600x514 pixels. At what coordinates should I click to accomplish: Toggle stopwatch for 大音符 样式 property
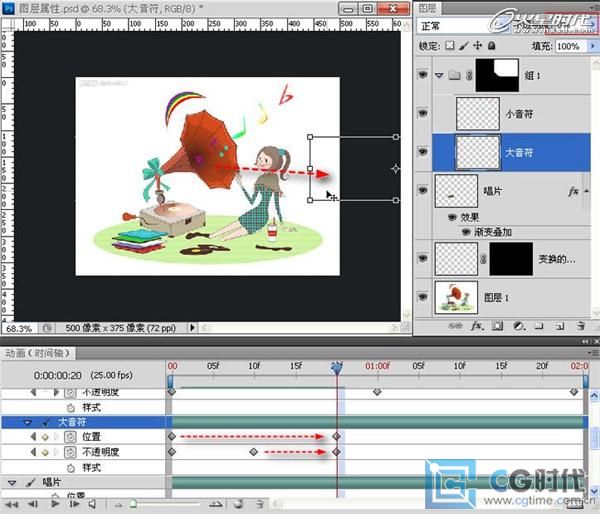pos(70,468)
